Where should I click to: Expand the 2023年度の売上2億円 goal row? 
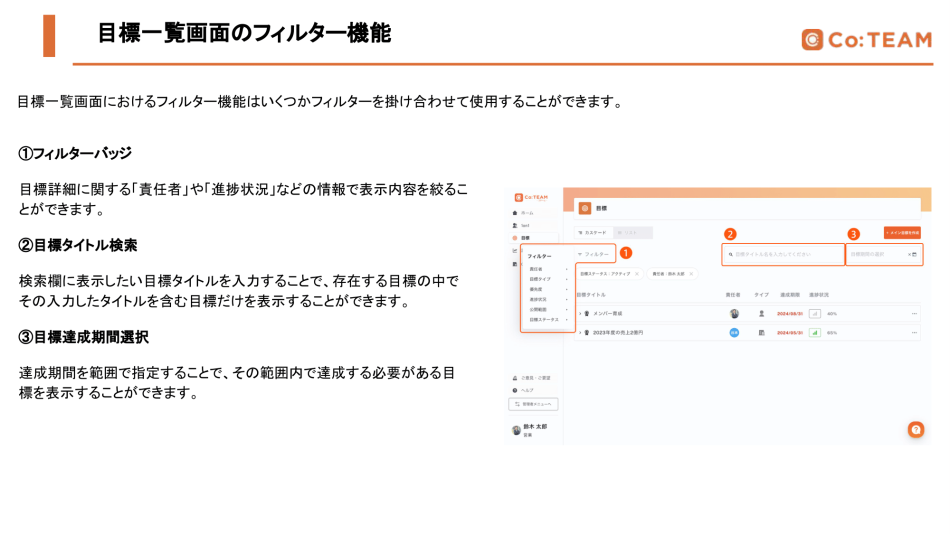click(580, 332)
